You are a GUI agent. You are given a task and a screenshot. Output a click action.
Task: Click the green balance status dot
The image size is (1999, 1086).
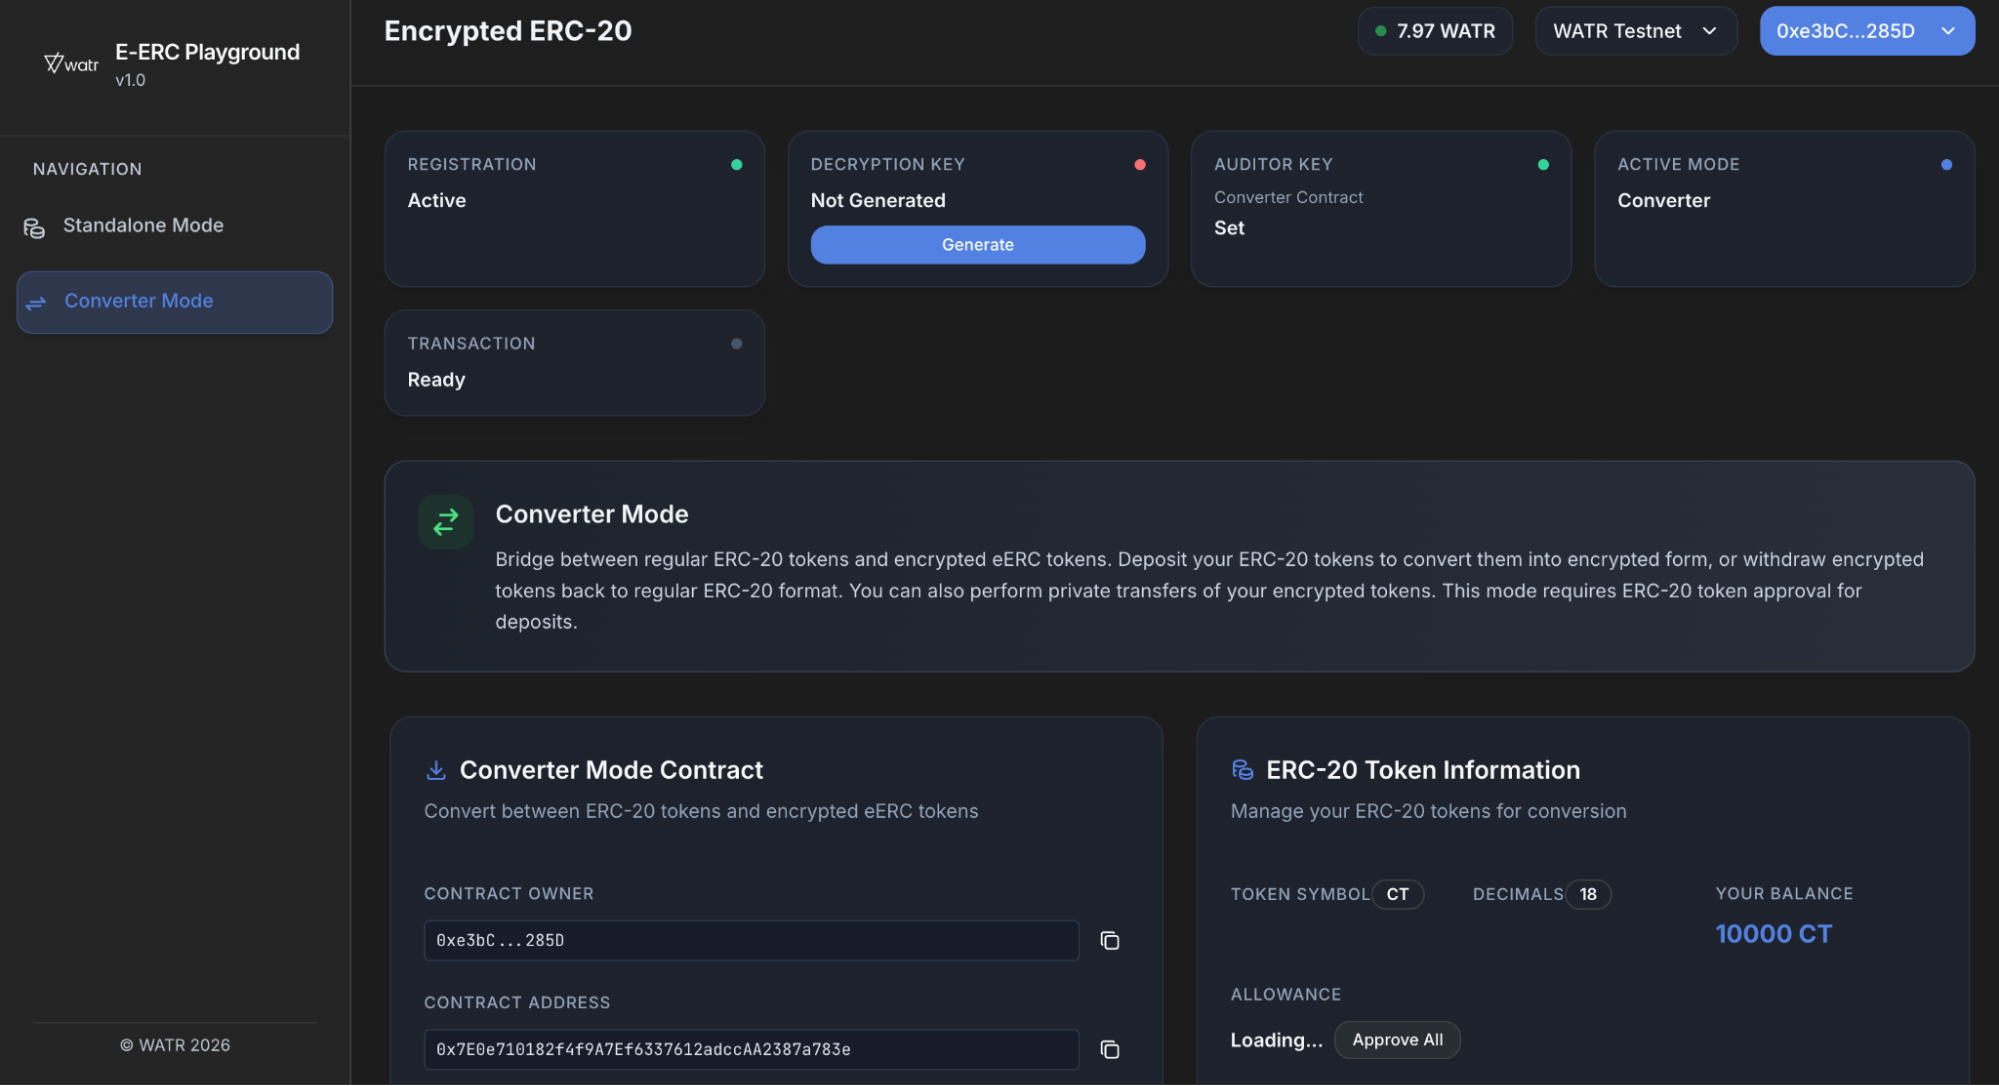[1381, 31]
